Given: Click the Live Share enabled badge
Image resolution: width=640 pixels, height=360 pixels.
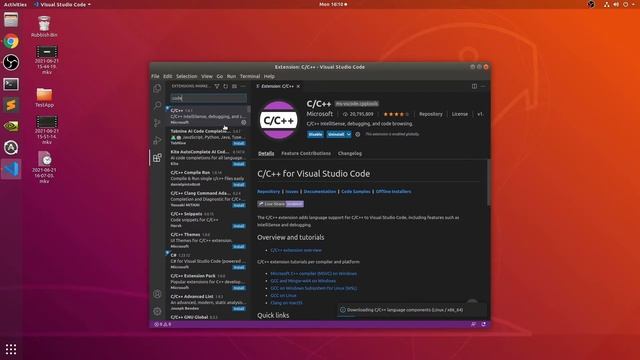Looking at the screenshot, I should point(280,204).
